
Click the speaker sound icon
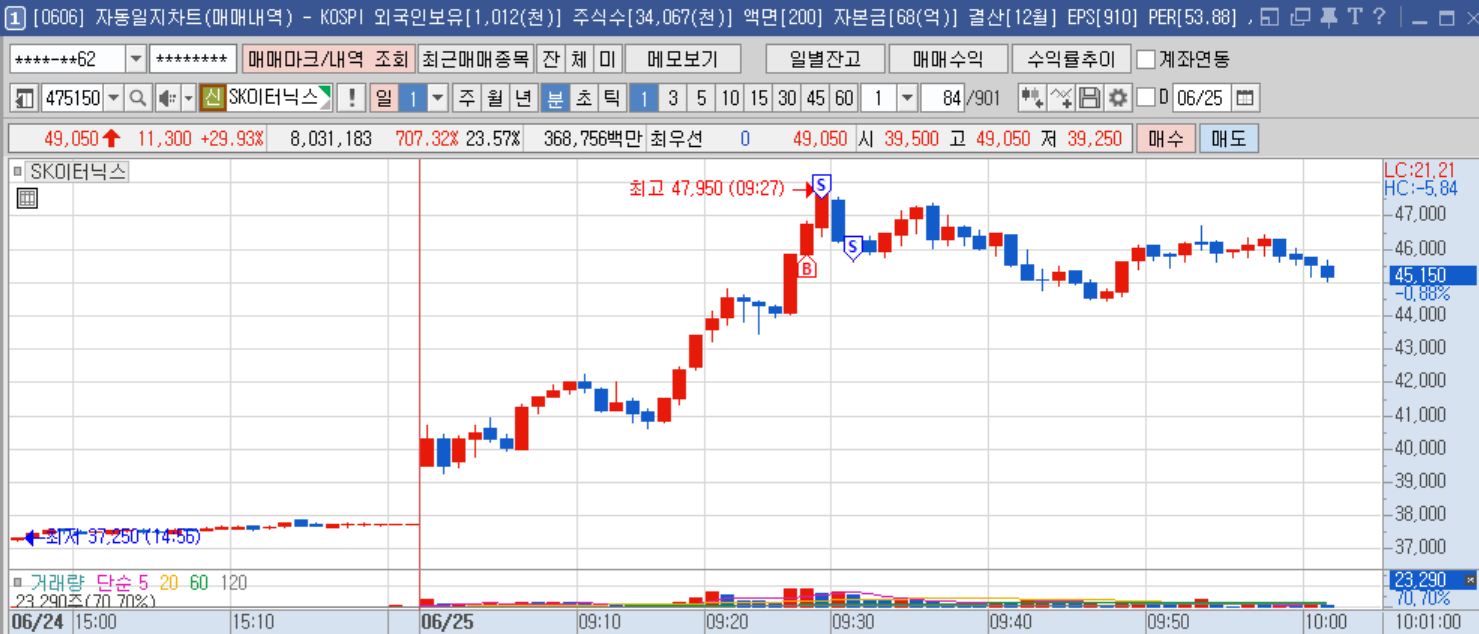[x=166, y=98]
